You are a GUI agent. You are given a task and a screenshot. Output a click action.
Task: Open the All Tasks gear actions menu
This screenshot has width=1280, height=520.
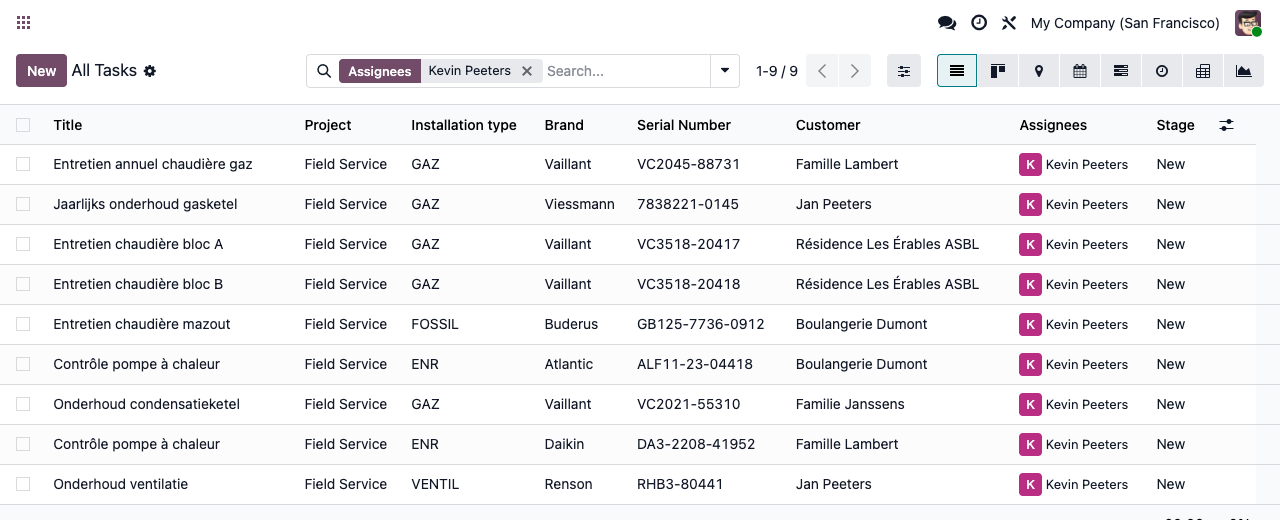pos(150,71)
